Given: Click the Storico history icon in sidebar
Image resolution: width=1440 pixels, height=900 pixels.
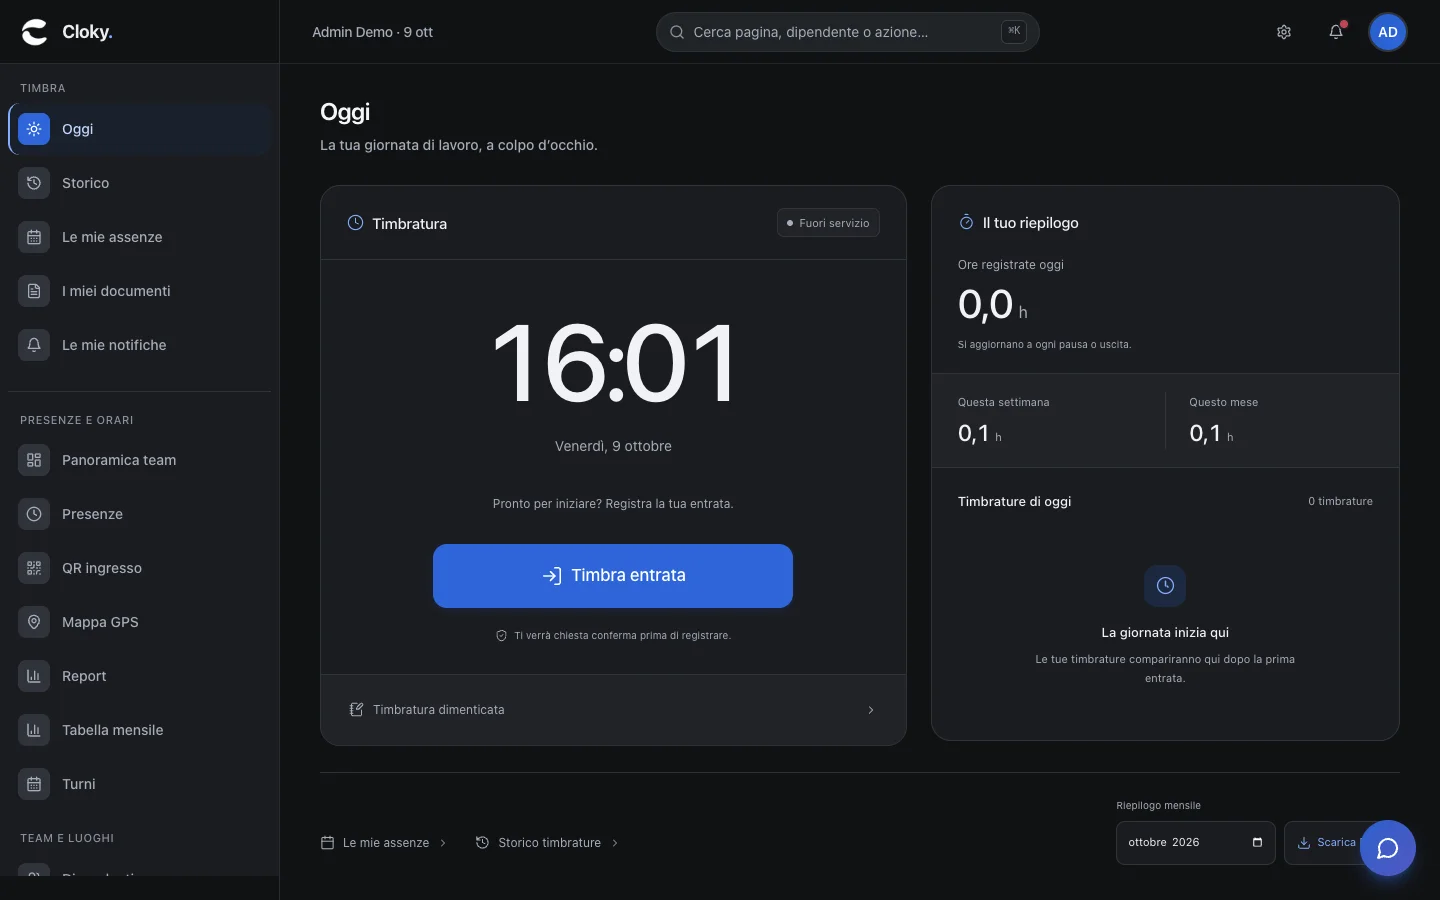Looking at the screenshot, I should click(x=34, y=183).
